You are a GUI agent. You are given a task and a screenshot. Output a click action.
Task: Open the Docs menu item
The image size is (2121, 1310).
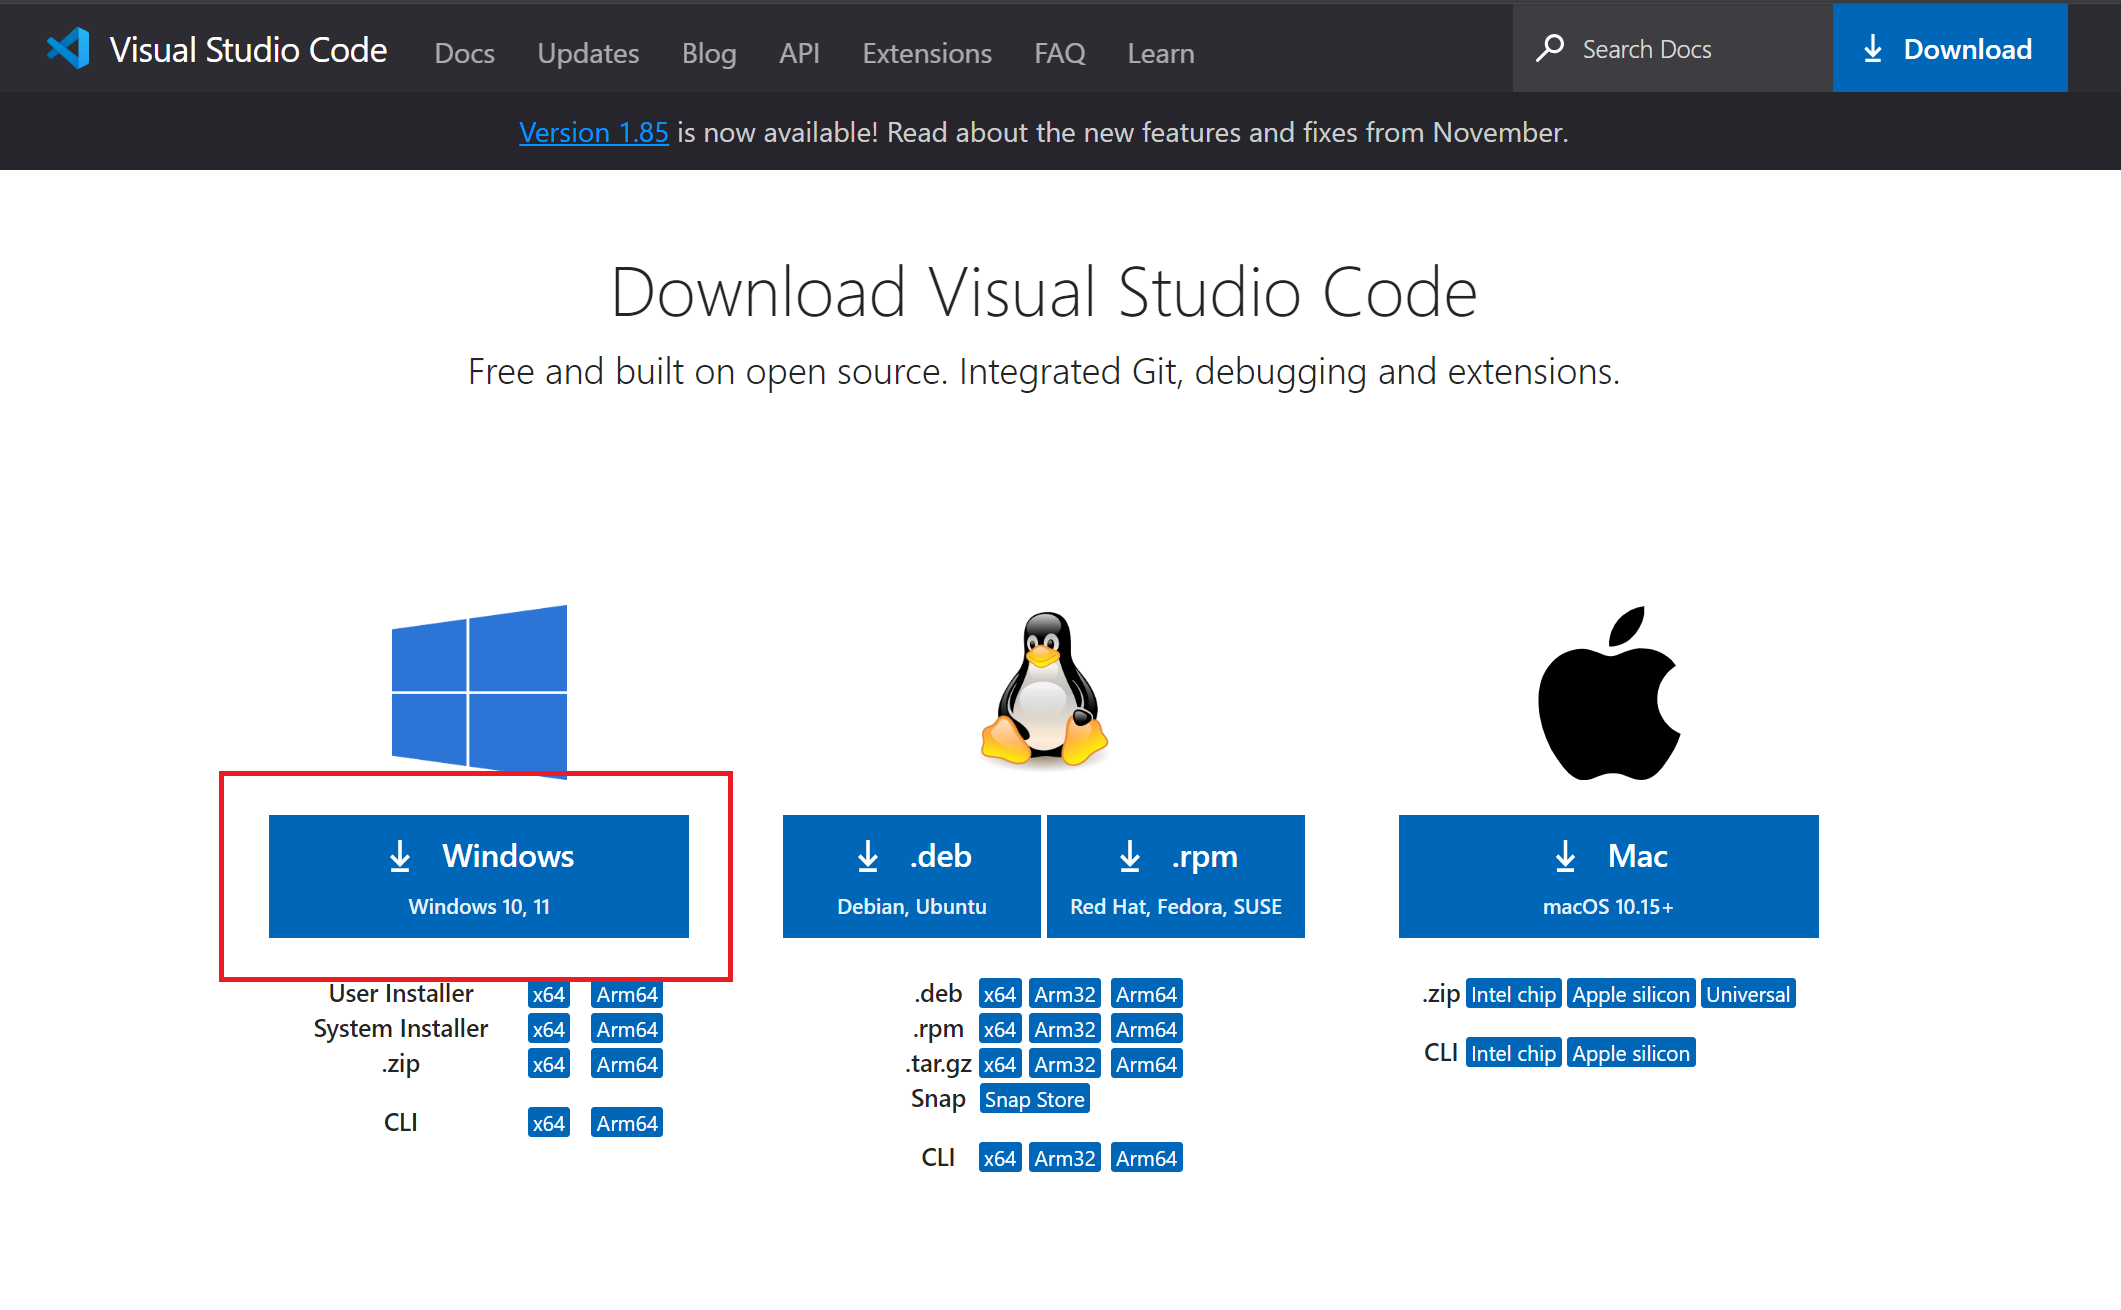tap(464, 53)
